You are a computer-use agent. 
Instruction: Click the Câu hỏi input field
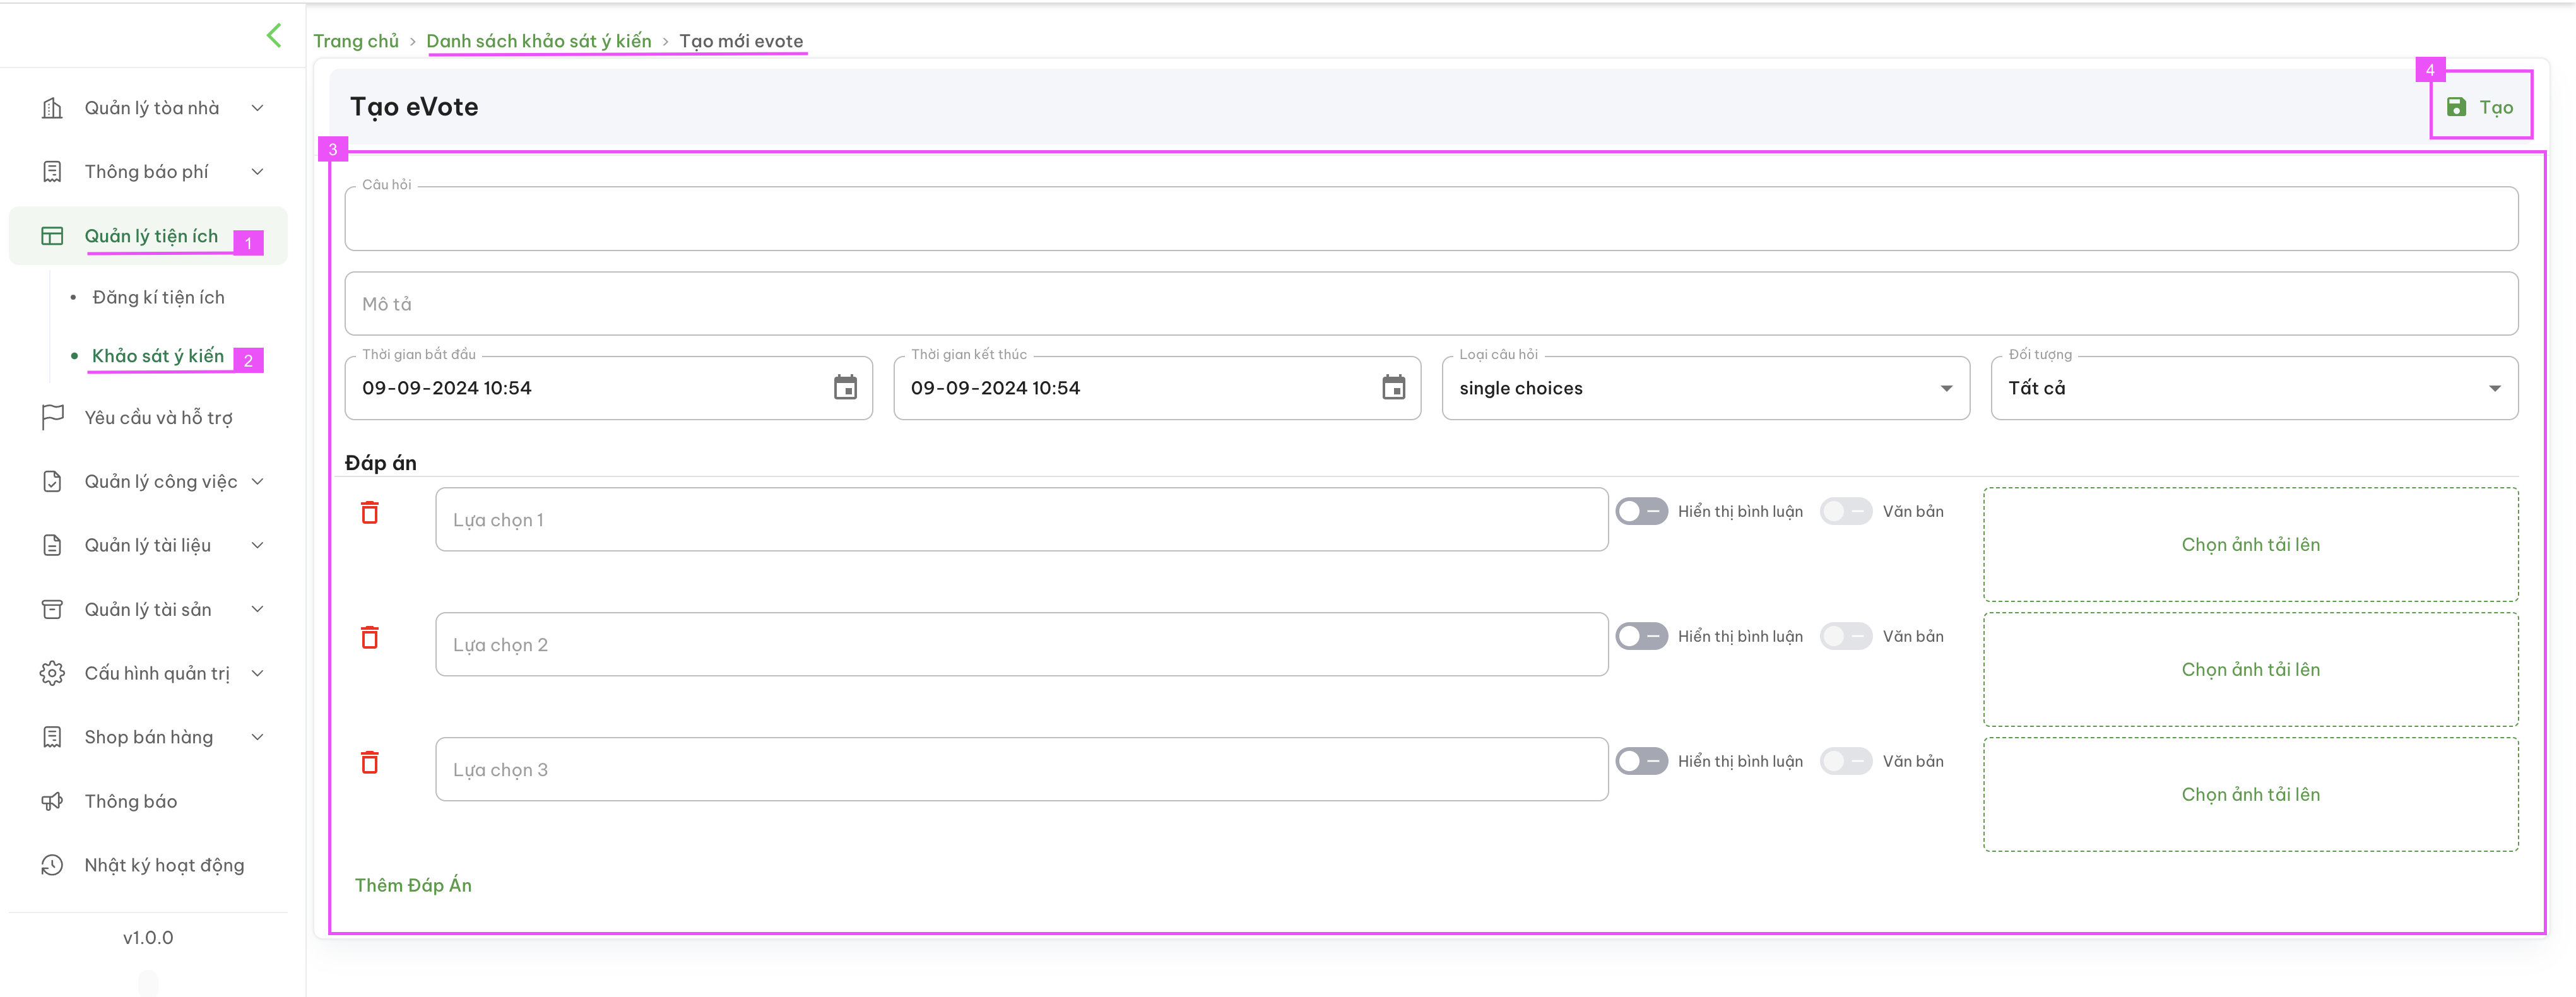[1431, 218]
